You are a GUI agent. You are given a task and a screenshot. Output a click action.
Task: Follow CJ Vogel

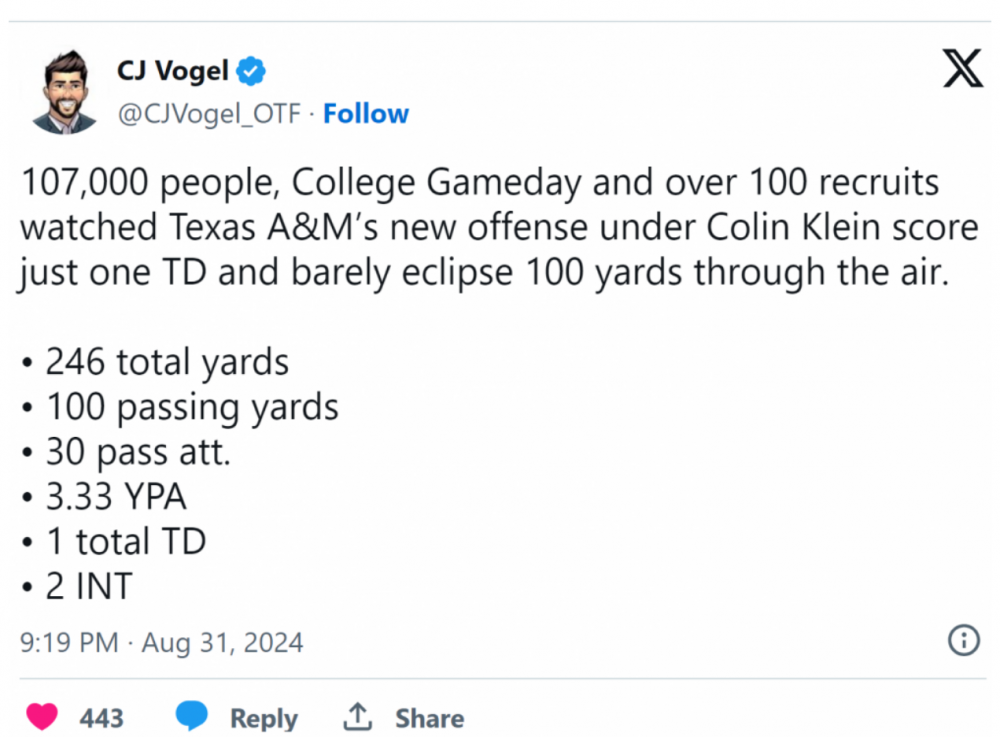point(366,114)
